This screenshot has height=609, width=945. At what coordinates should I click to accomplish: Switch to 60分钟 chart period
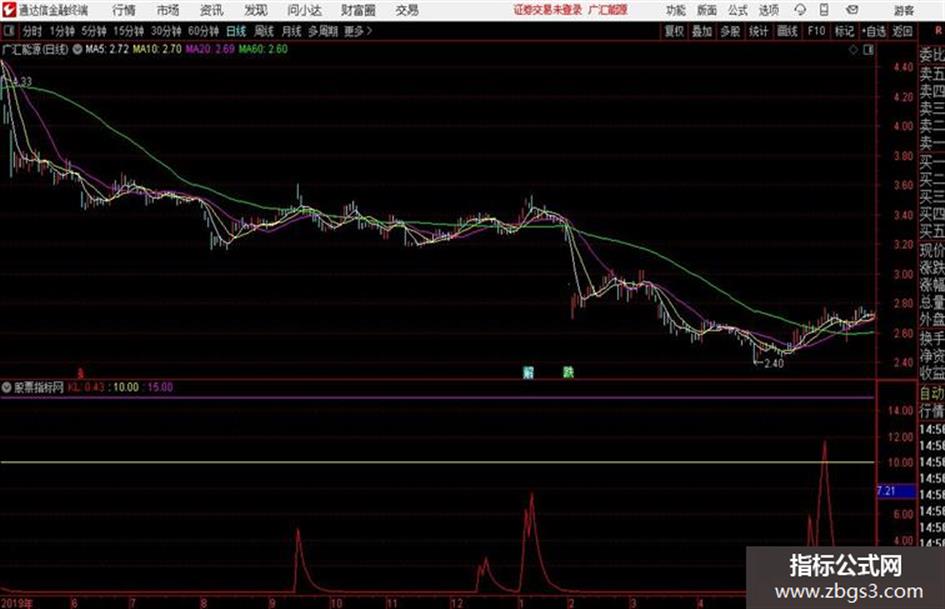pos(204,31)
